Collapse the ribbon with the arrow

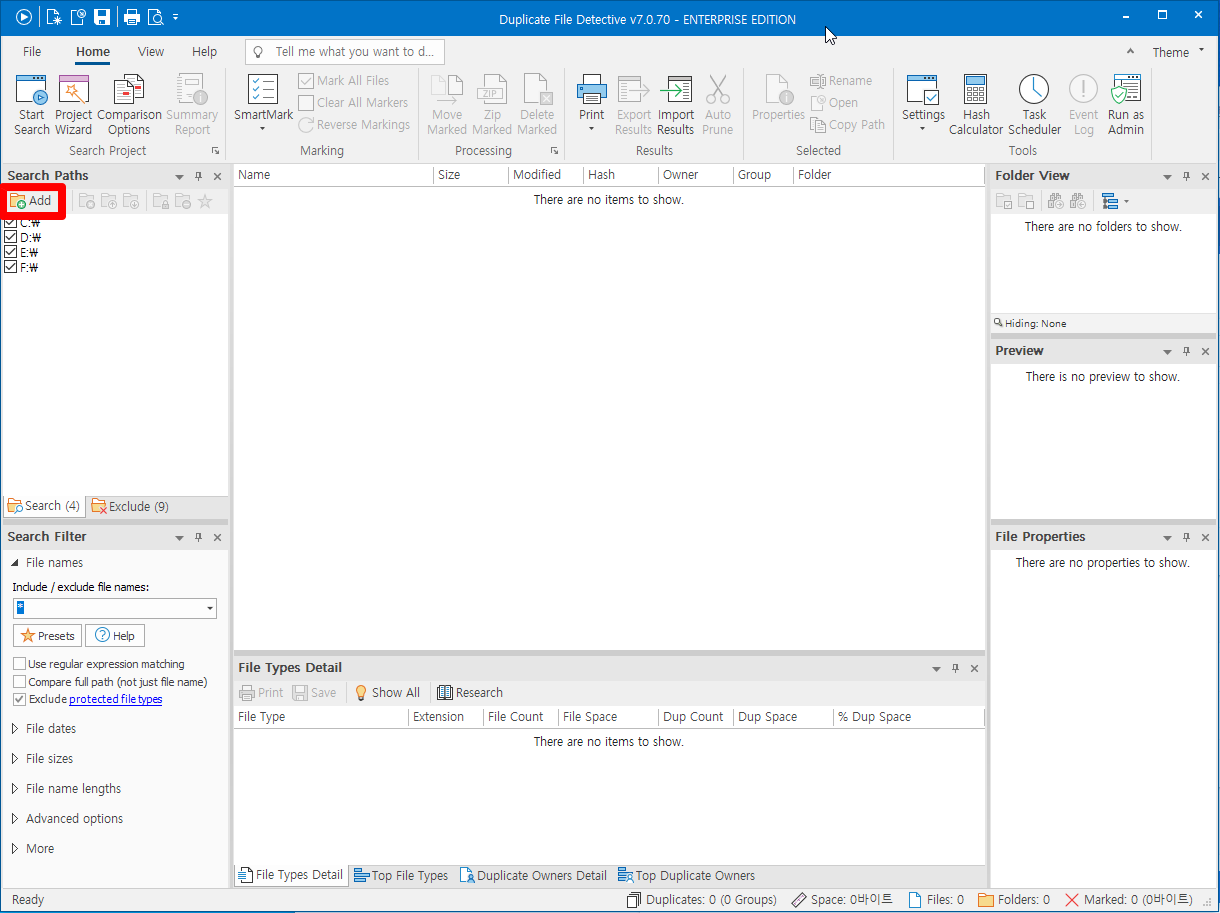pos(1130,52)
